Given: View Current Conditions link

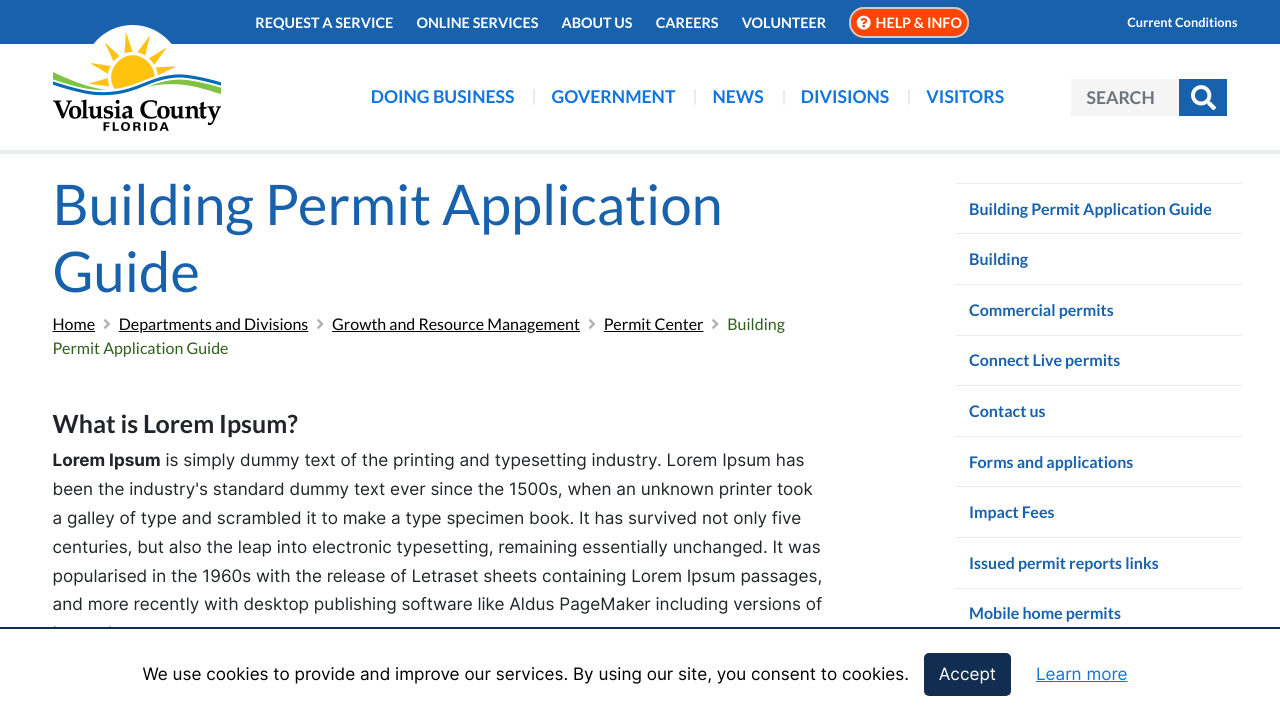Looking at the screenshot, I should click(x=1181, y=22).
